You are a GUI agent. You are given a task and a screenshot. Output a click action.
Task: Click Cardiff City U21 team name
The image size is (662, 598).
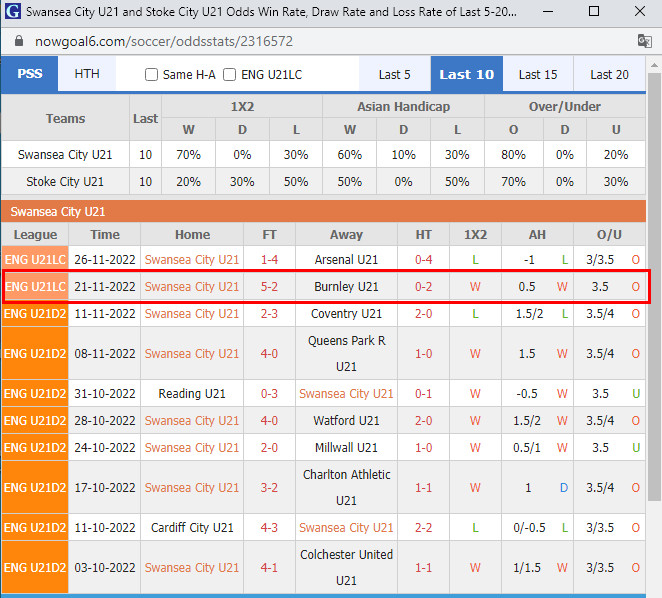pyautogui.click(x=192, y=528)
